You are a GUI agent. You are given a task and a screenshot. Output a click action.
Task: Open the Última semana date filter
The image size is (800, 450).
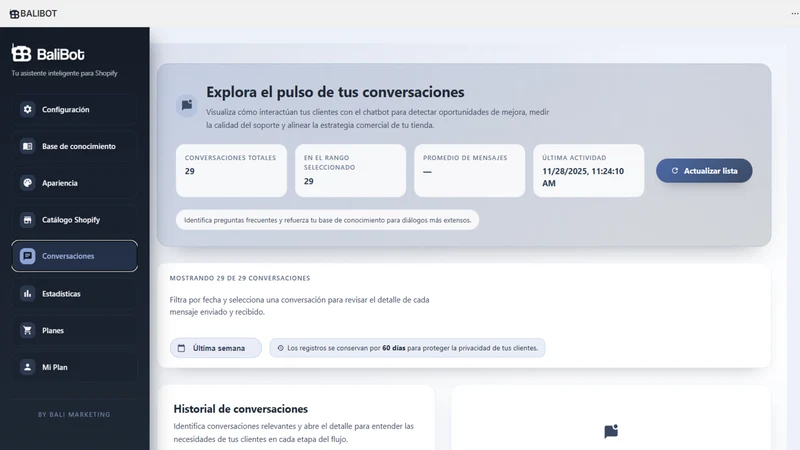216,348
